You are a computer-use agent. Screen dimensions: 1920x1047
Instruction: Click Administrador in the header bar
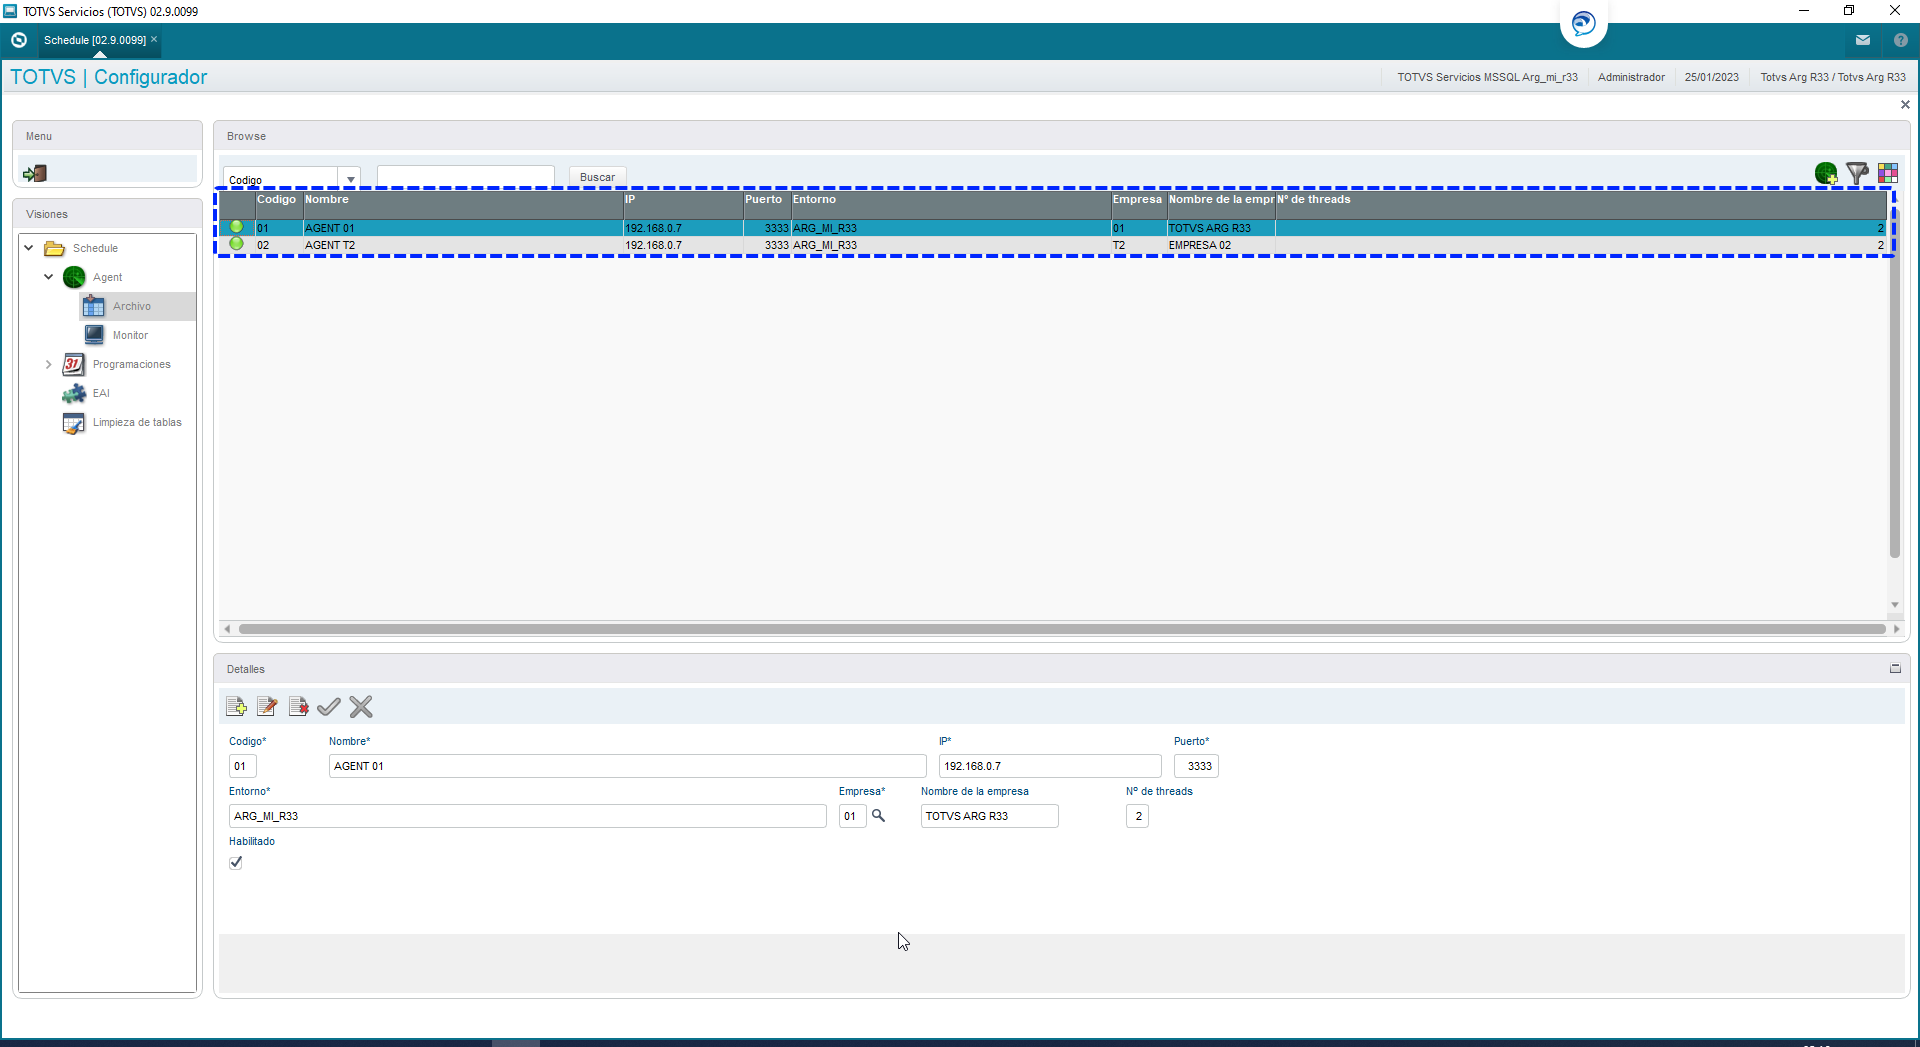1631,77
